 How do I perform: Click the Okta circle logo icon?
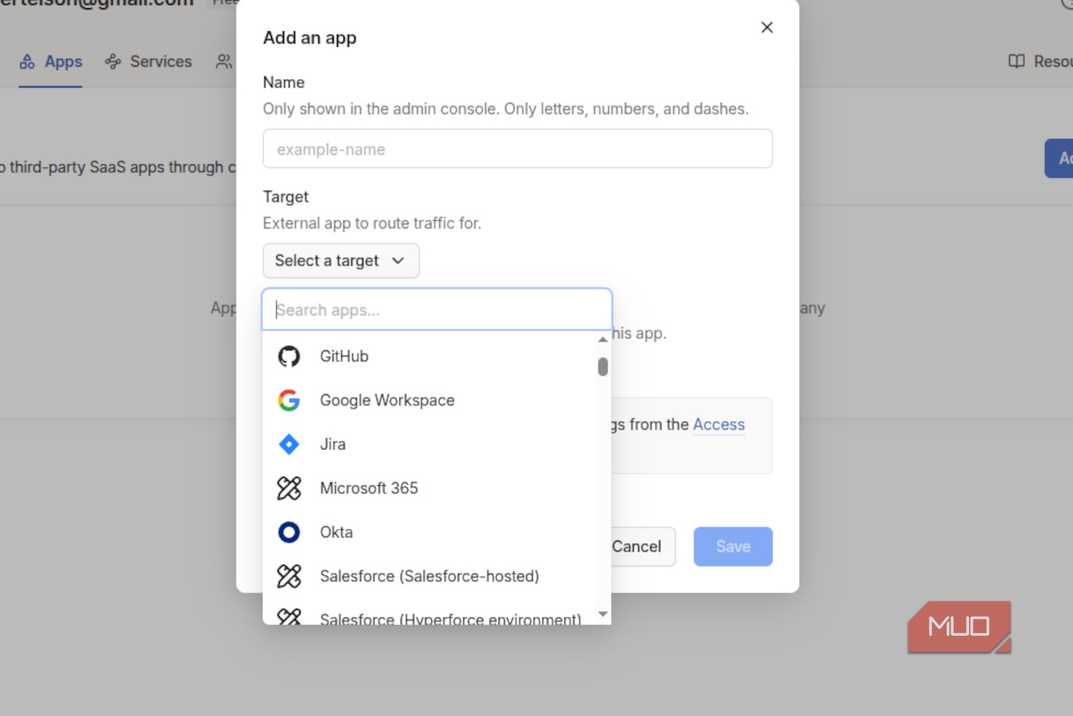[289, 532]
